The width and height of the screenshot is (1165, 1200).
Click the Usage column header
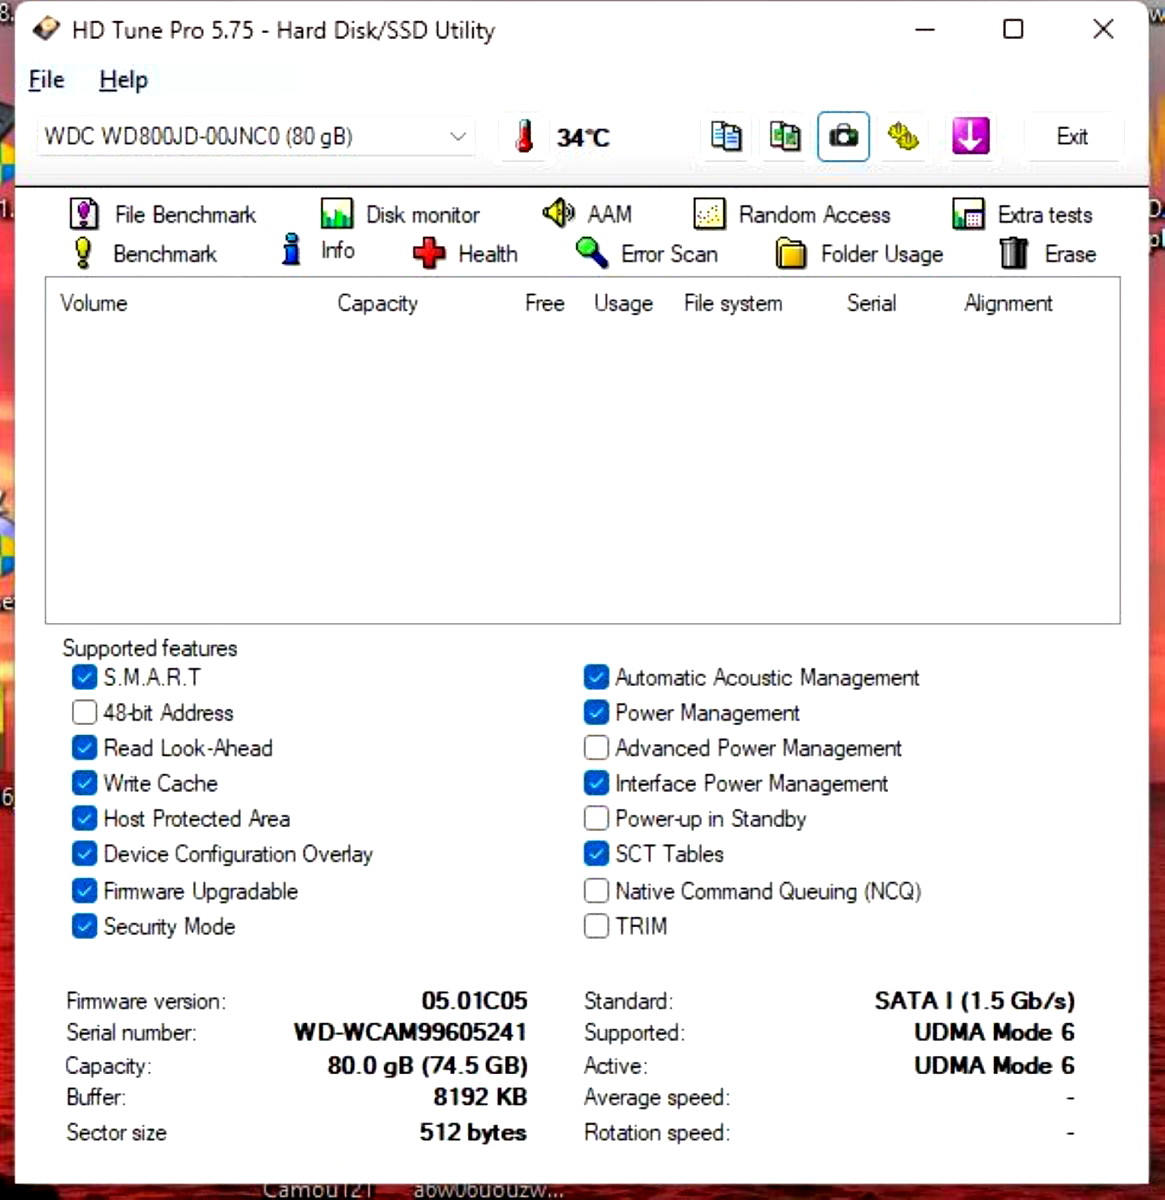coord(624,303)
